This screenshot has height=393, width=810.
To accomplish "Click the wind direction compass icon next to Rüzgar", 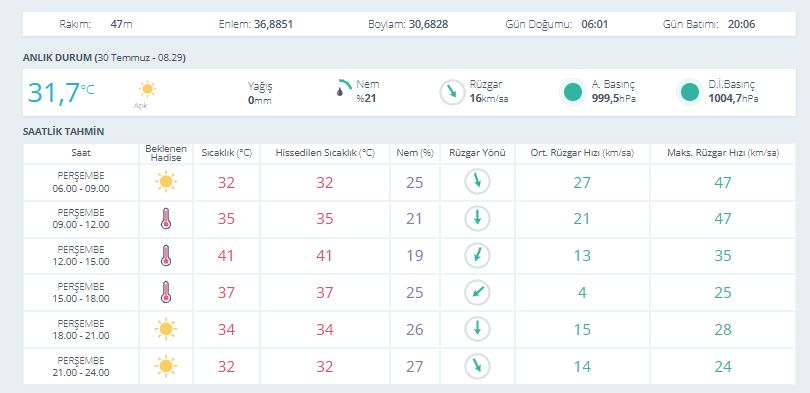I will [x=452, y=92].
